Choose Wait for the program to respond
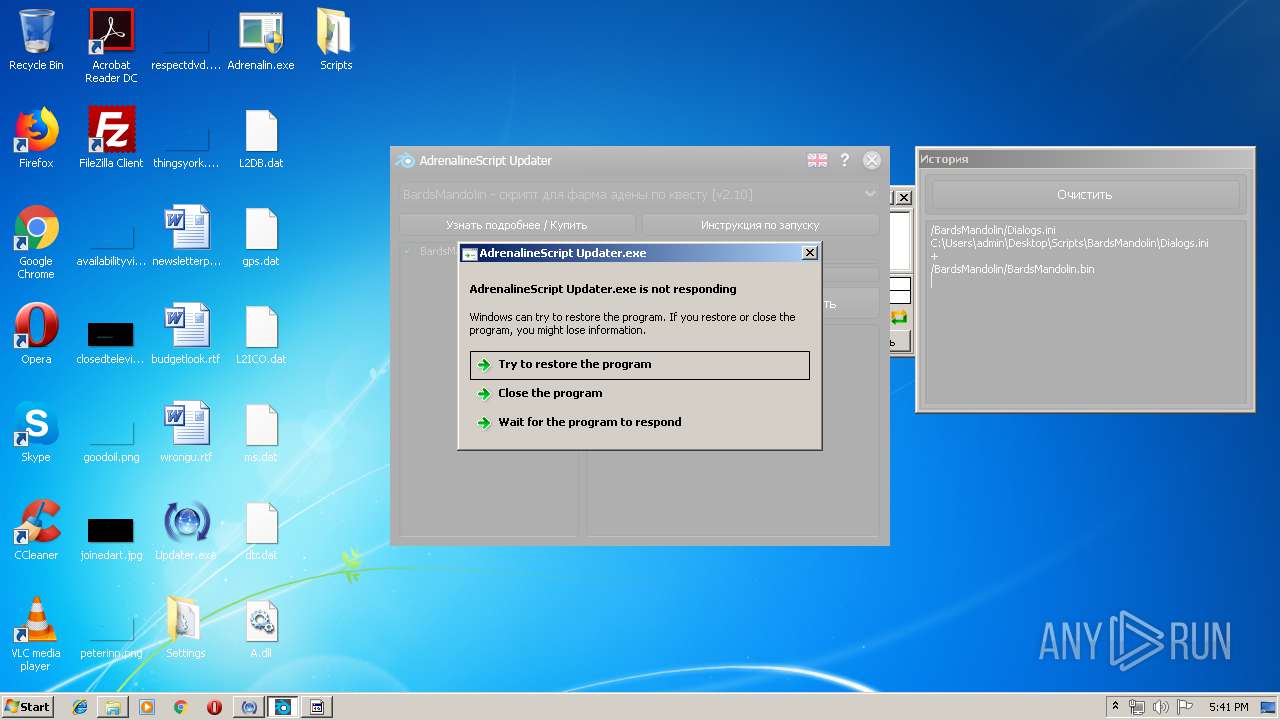The image size is (1280, 720). click(639, 422)
